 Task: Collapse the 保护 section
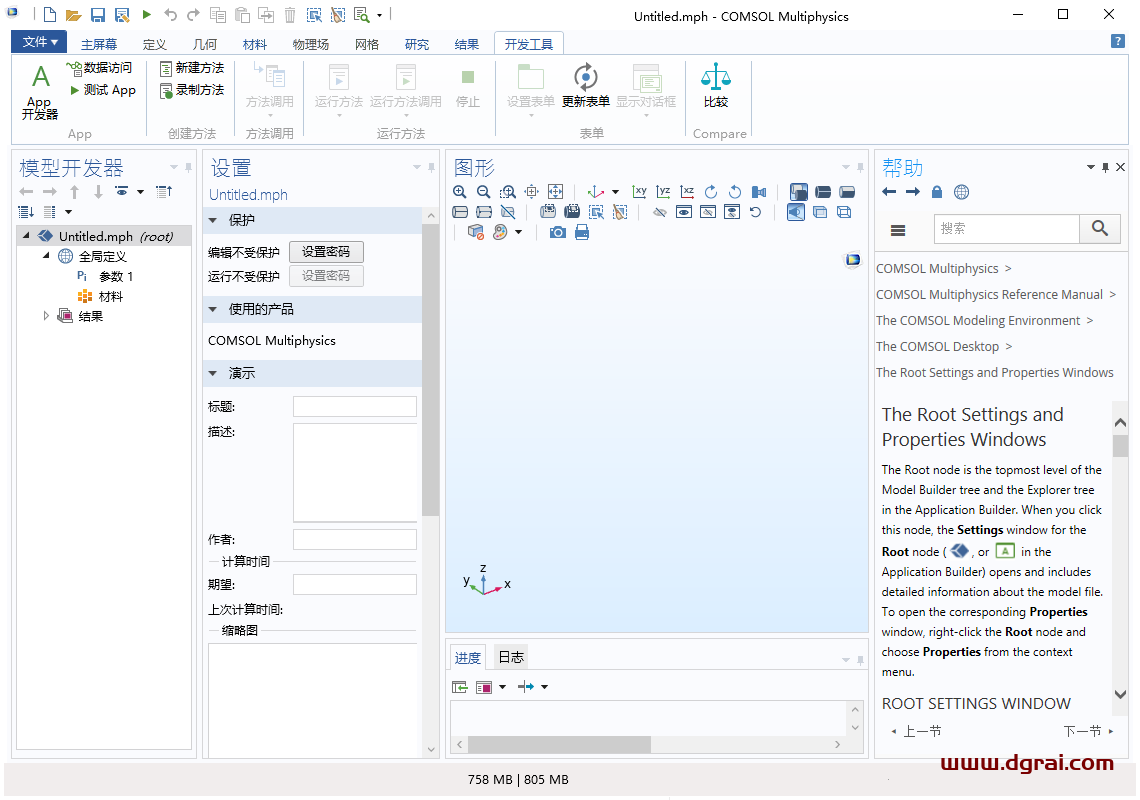pos(213,220)
